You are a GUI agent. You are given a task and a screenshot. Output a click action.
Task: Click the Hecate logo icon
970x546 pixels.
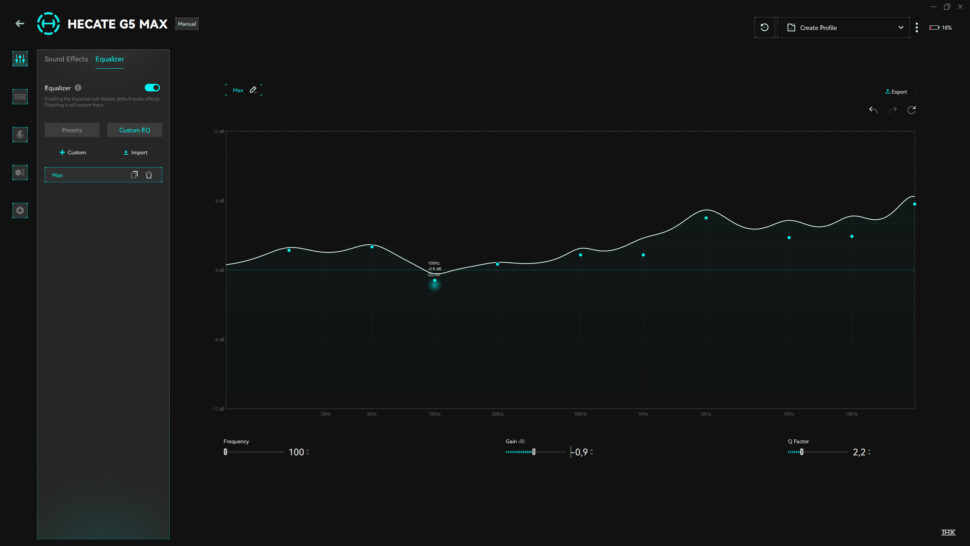[48, 23]
